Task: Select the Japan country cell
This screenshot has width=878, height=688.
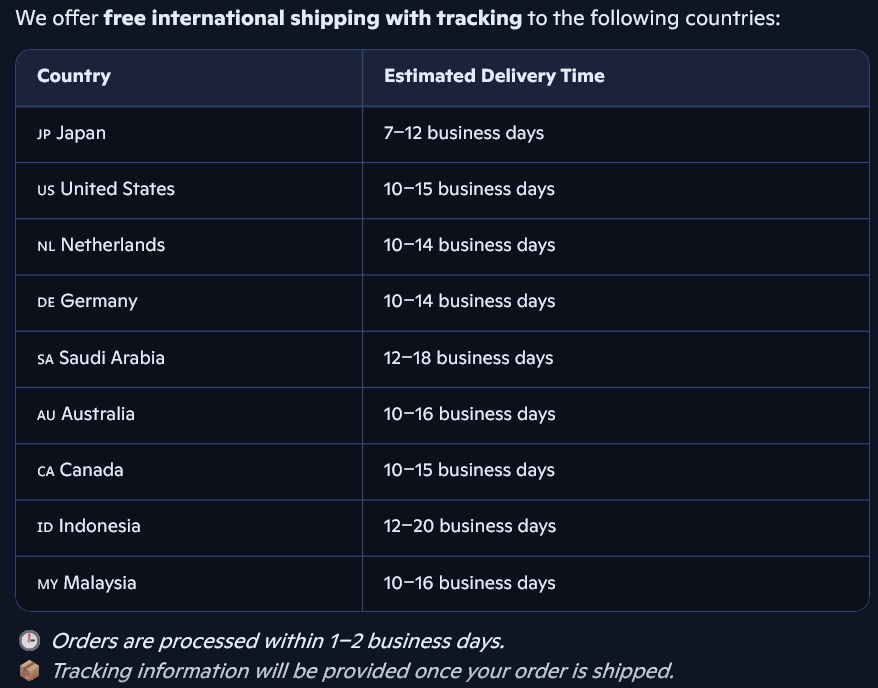Action: [x=81, y=133]
